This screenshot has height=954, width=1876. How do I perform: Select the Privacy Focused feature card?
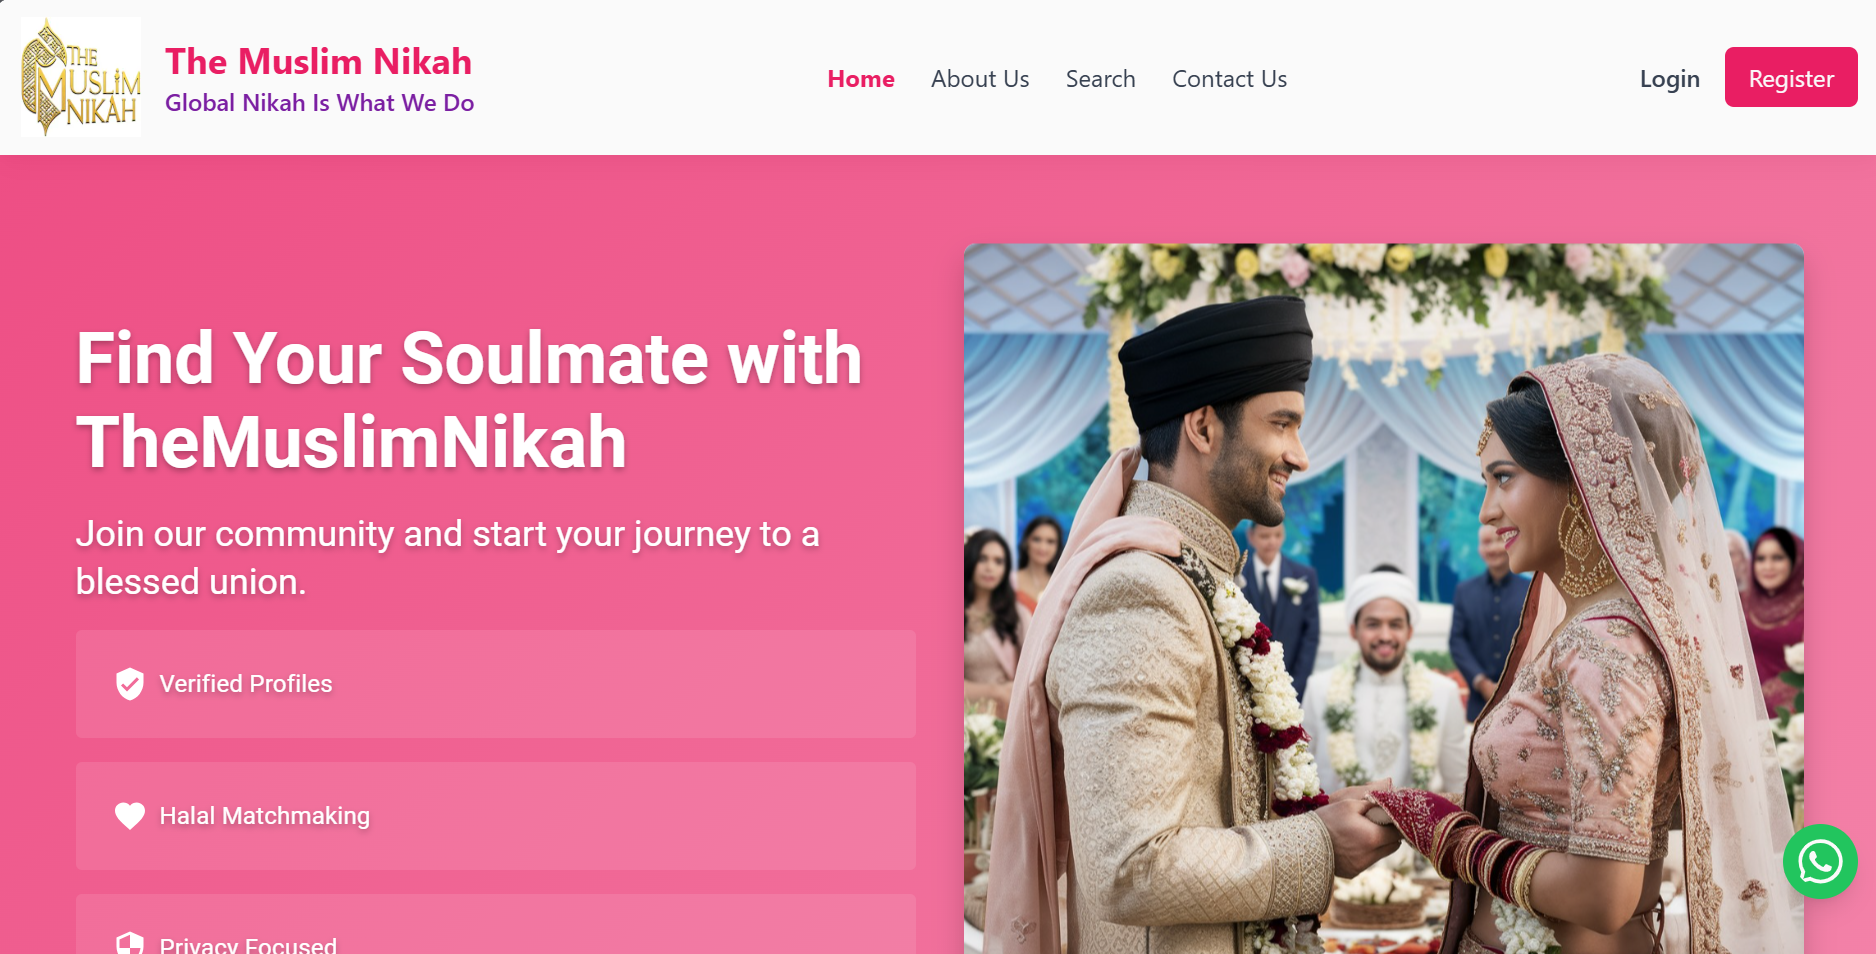(x=496, y=924)
